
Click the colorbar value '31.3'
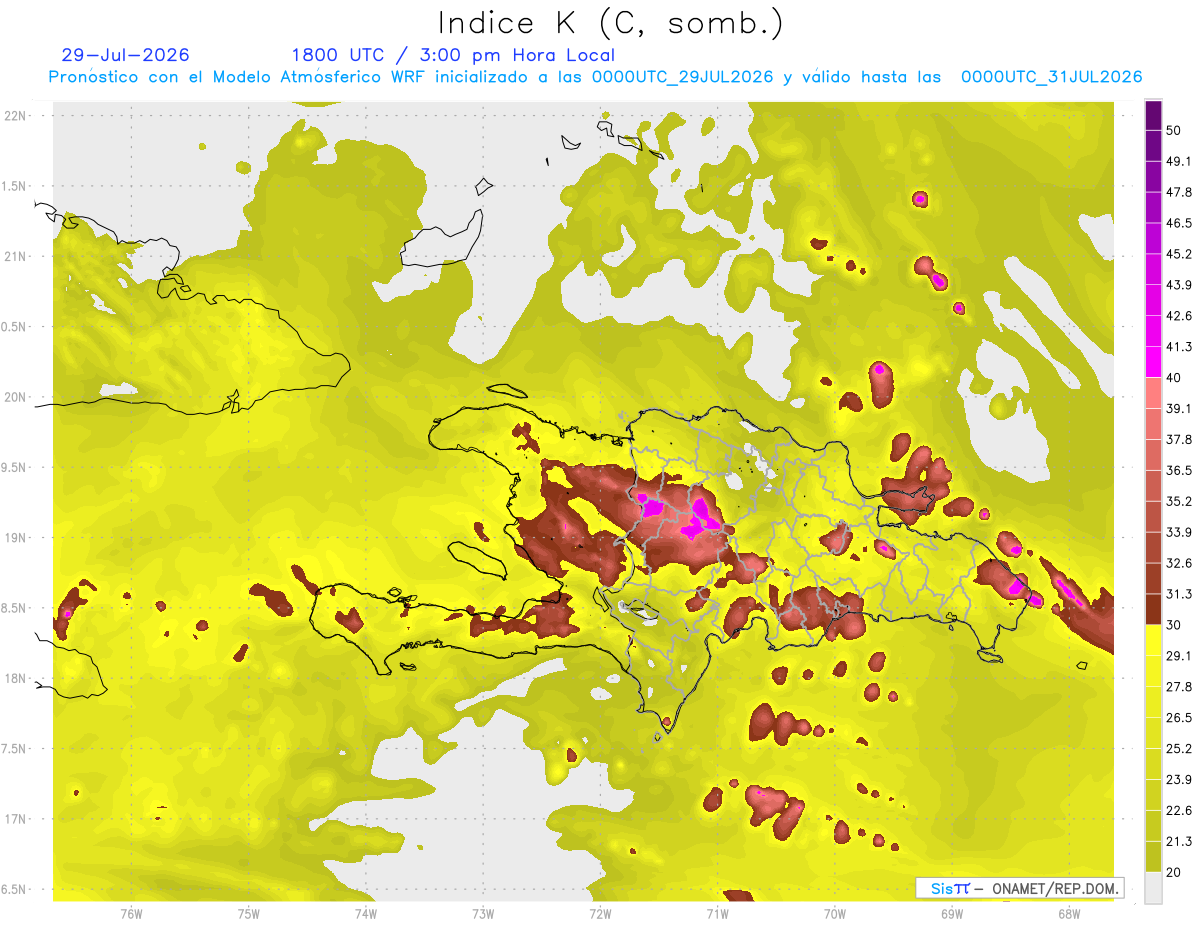click(x=1179, y=594)
